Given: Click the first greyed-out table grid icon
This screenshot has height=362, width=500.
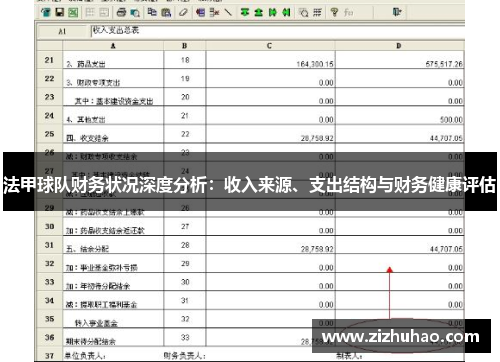Looking at the screenshot, I should [x=90, y=13].
